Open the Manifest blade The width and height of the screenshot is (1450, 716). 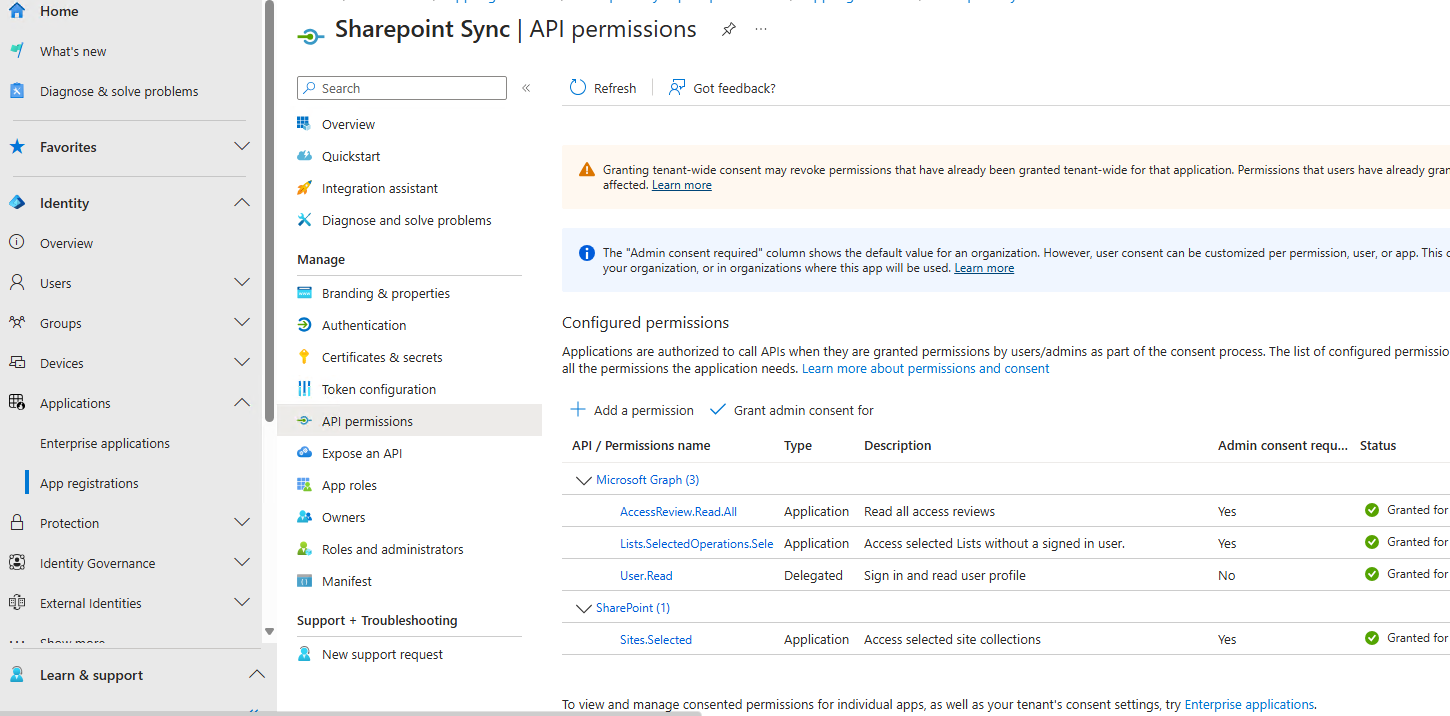(346, 581)
